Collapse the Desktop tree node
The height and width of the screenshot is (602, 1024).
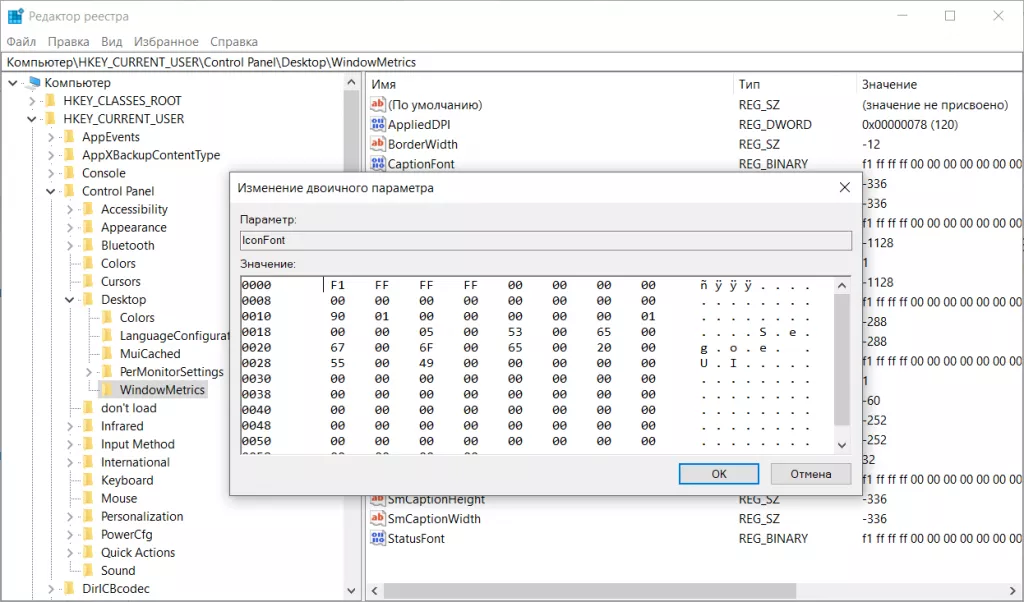(x=70, y=300)
